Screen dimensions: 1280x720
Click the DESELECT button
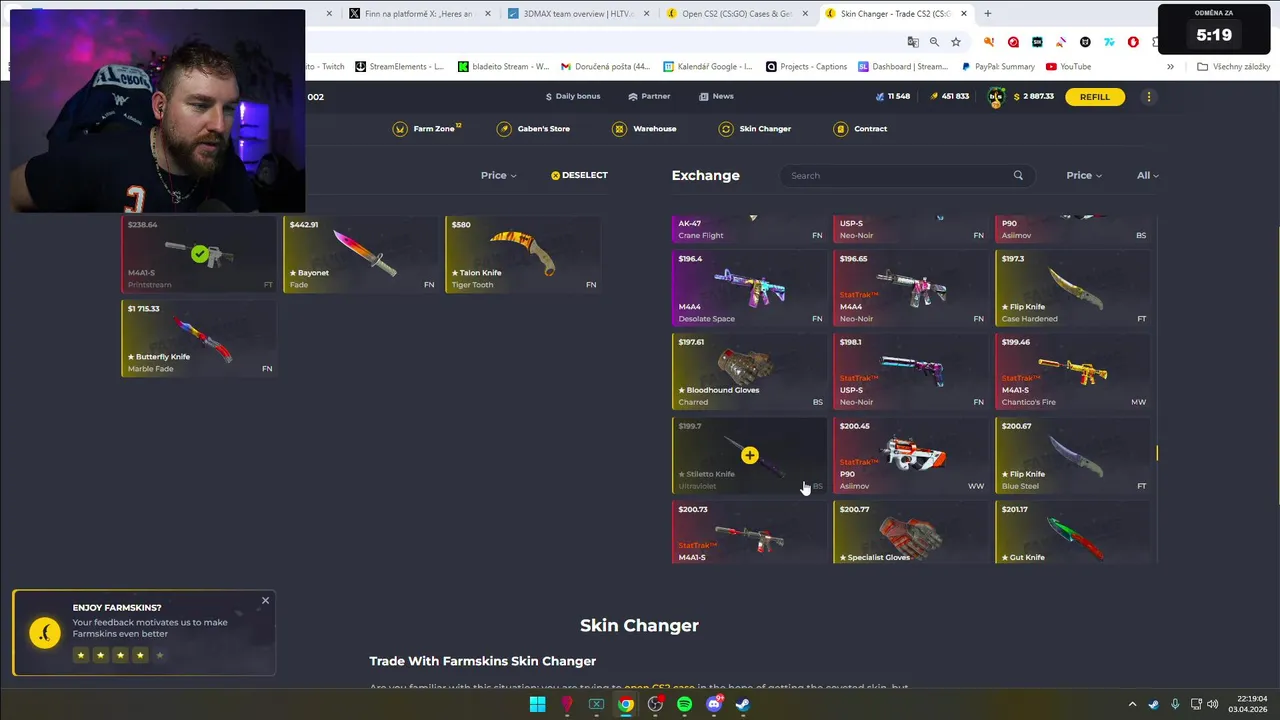(579, 175)
